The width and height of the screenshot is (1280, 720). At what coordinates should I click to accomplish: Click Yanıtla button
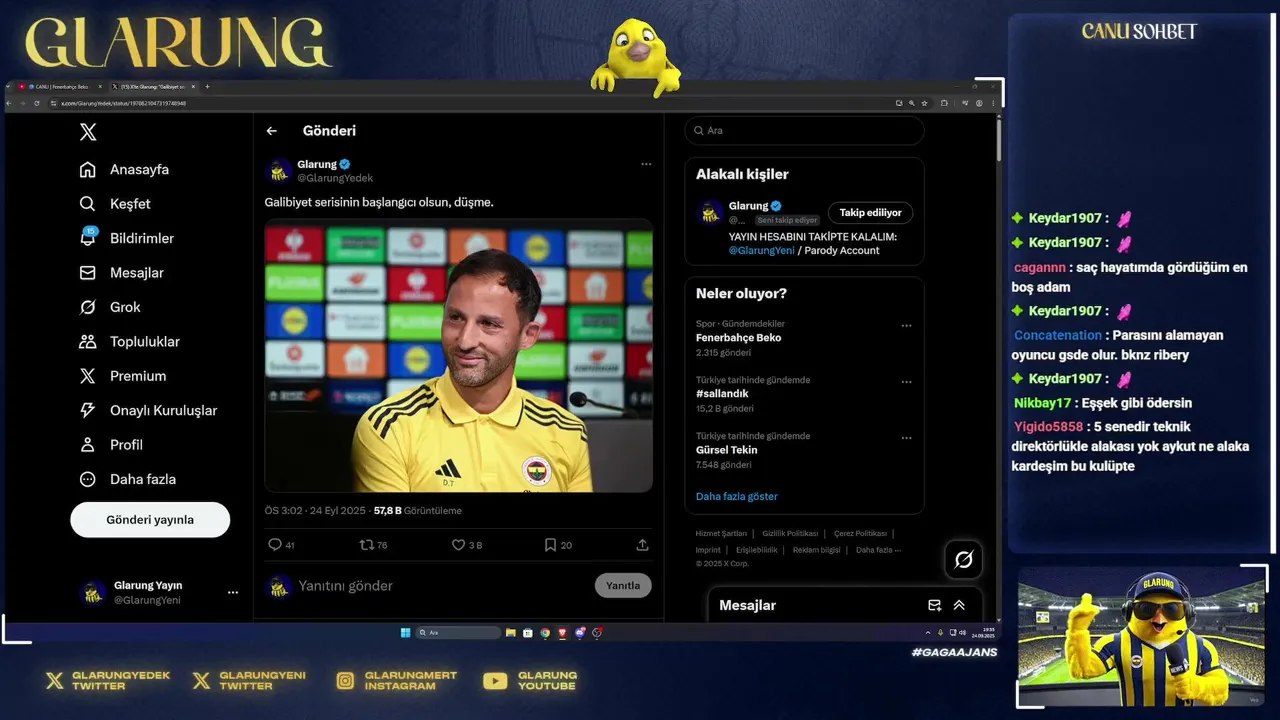623,586
